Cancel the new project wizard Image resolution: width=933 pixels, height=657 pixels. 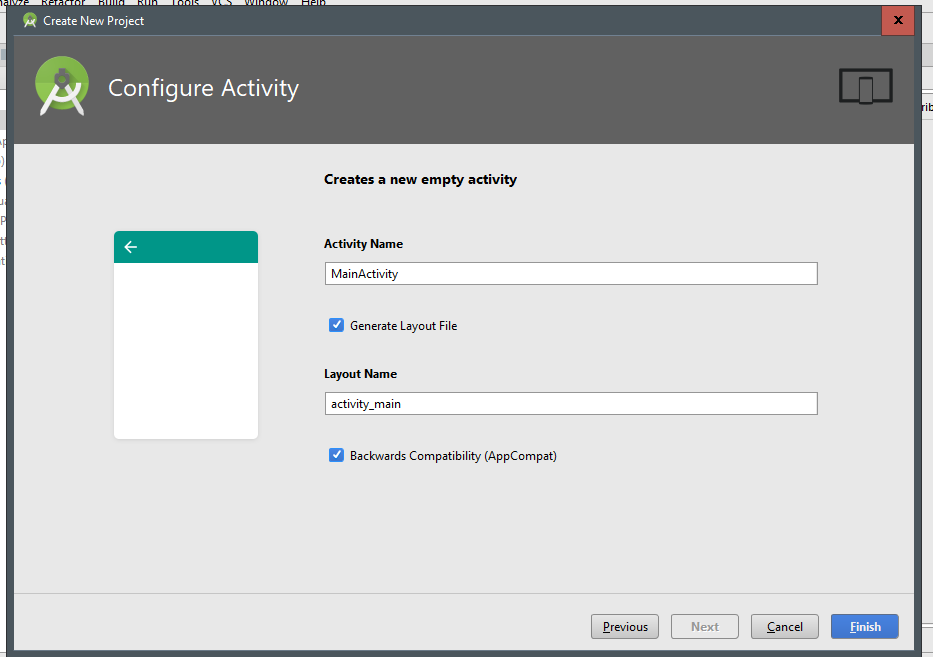point(784,627)
